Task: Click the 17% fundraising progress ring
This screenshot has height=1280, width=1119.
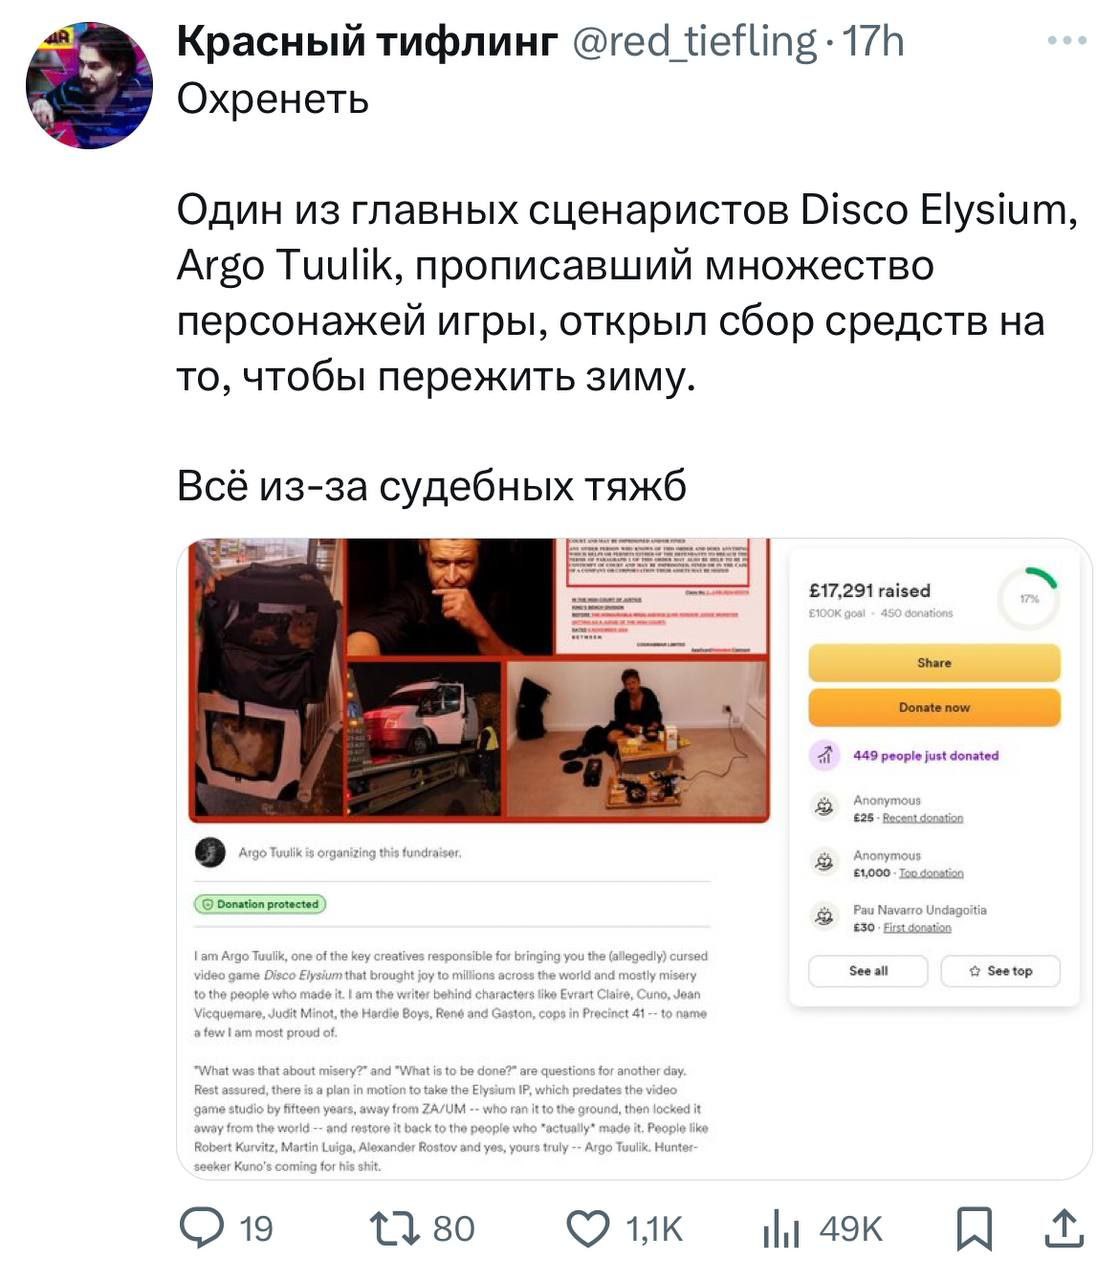Action: [1029, 598]
